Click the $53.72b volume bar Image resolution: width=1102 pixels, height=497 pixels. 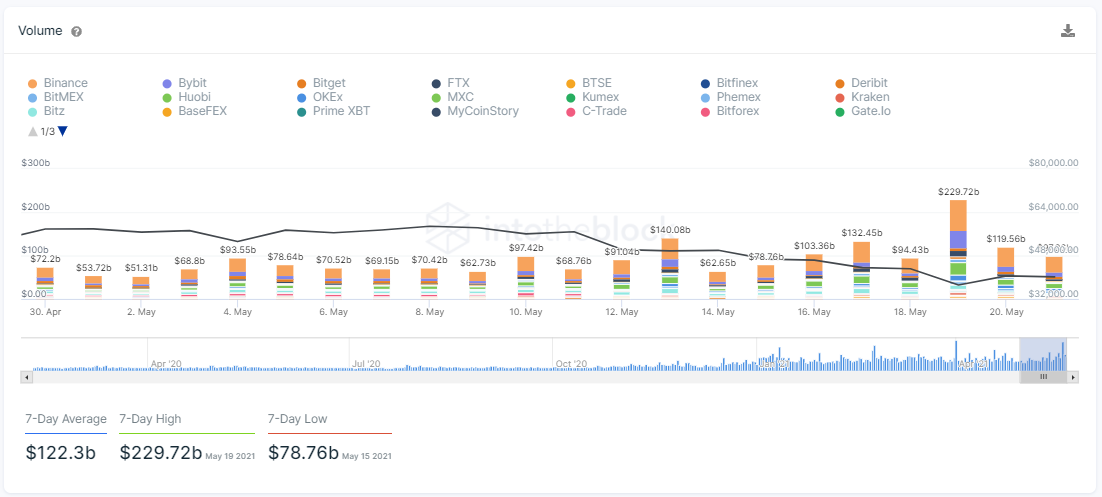coord(93,288)
